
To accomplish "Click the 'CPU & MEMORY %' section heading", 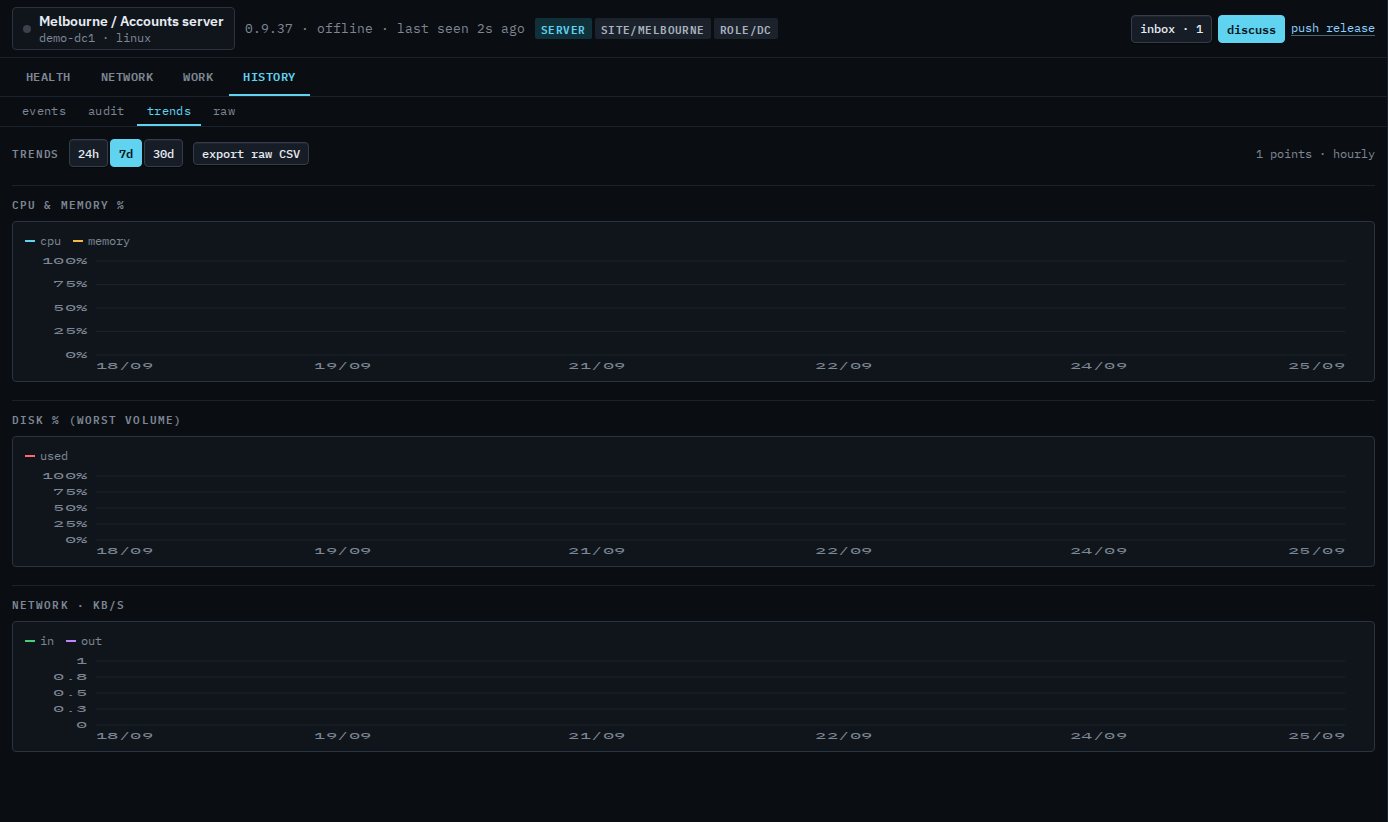I will (x=68, y=205).
